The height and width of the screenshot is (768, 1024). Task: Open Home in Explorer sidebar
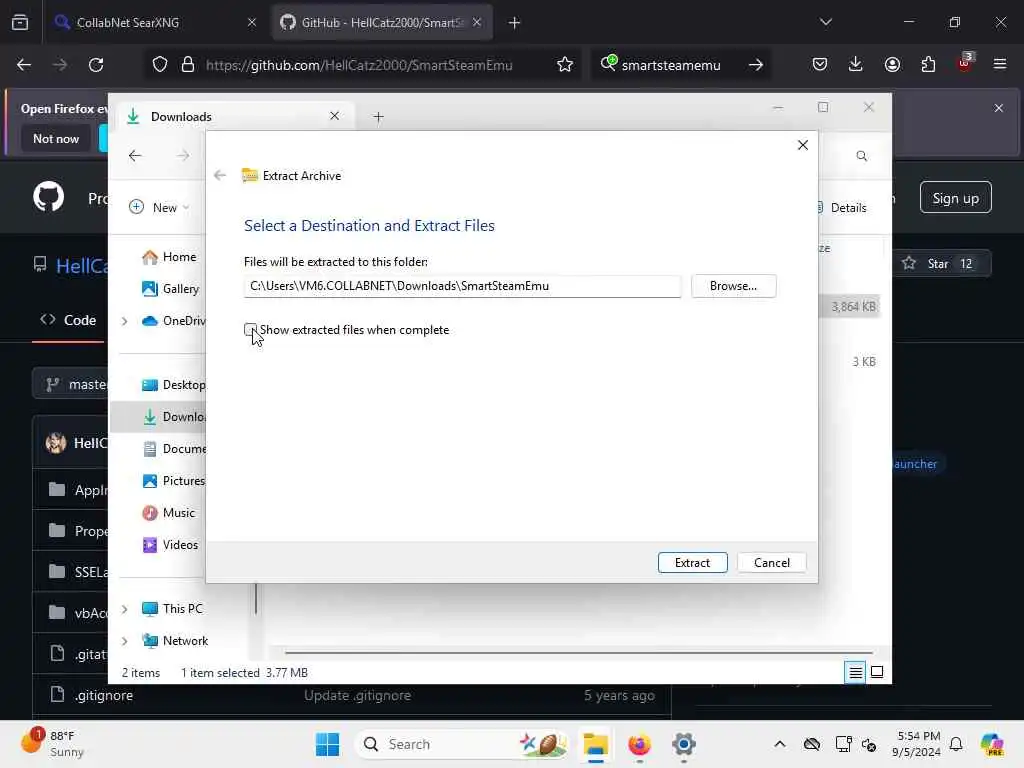point(169,257)
